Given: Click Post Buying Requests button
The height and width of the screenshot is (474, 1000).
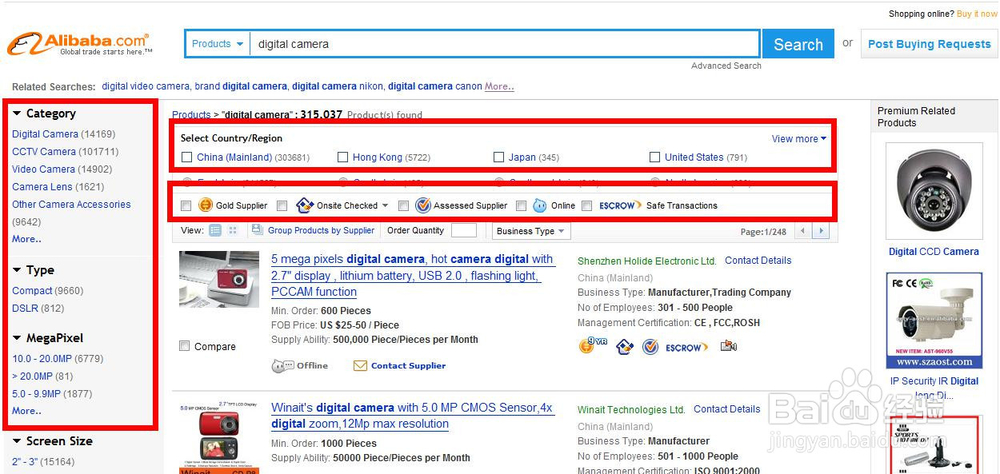Looking at the screenshot, I should (x=929, y=44).
